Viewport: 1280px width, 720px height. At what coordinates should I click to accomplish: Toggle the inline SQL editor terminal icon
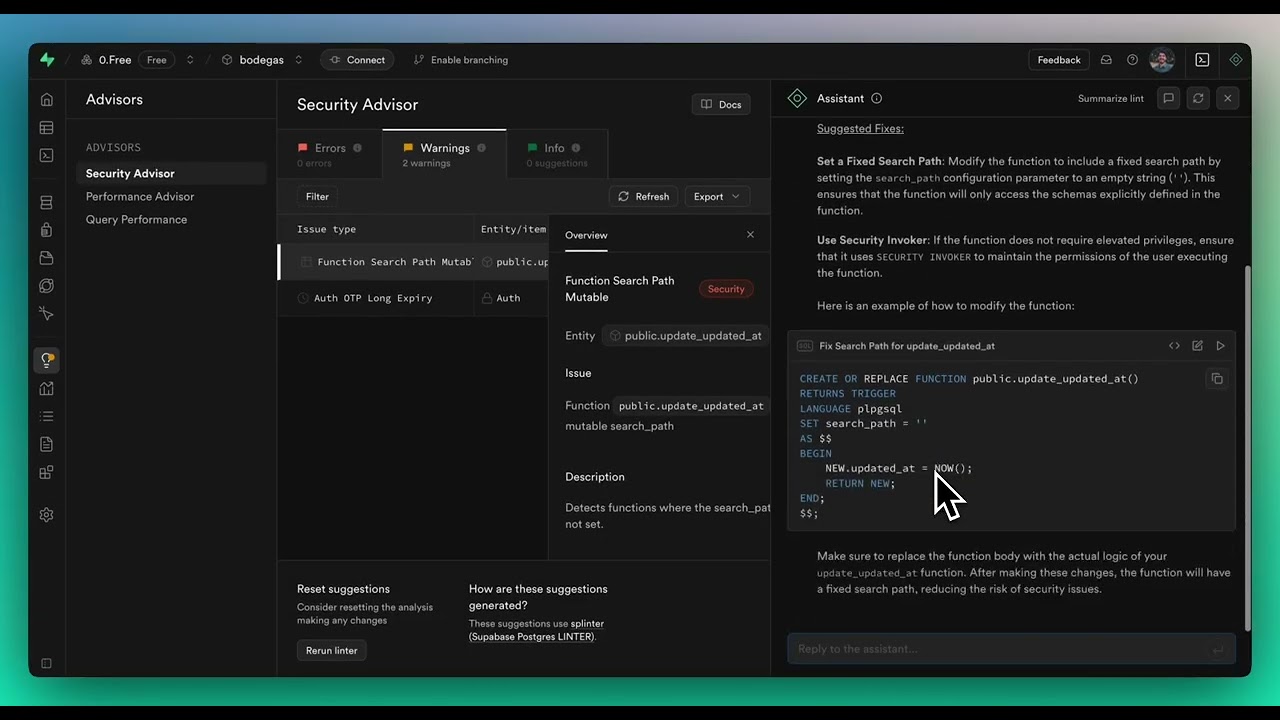coord(1203,60)
